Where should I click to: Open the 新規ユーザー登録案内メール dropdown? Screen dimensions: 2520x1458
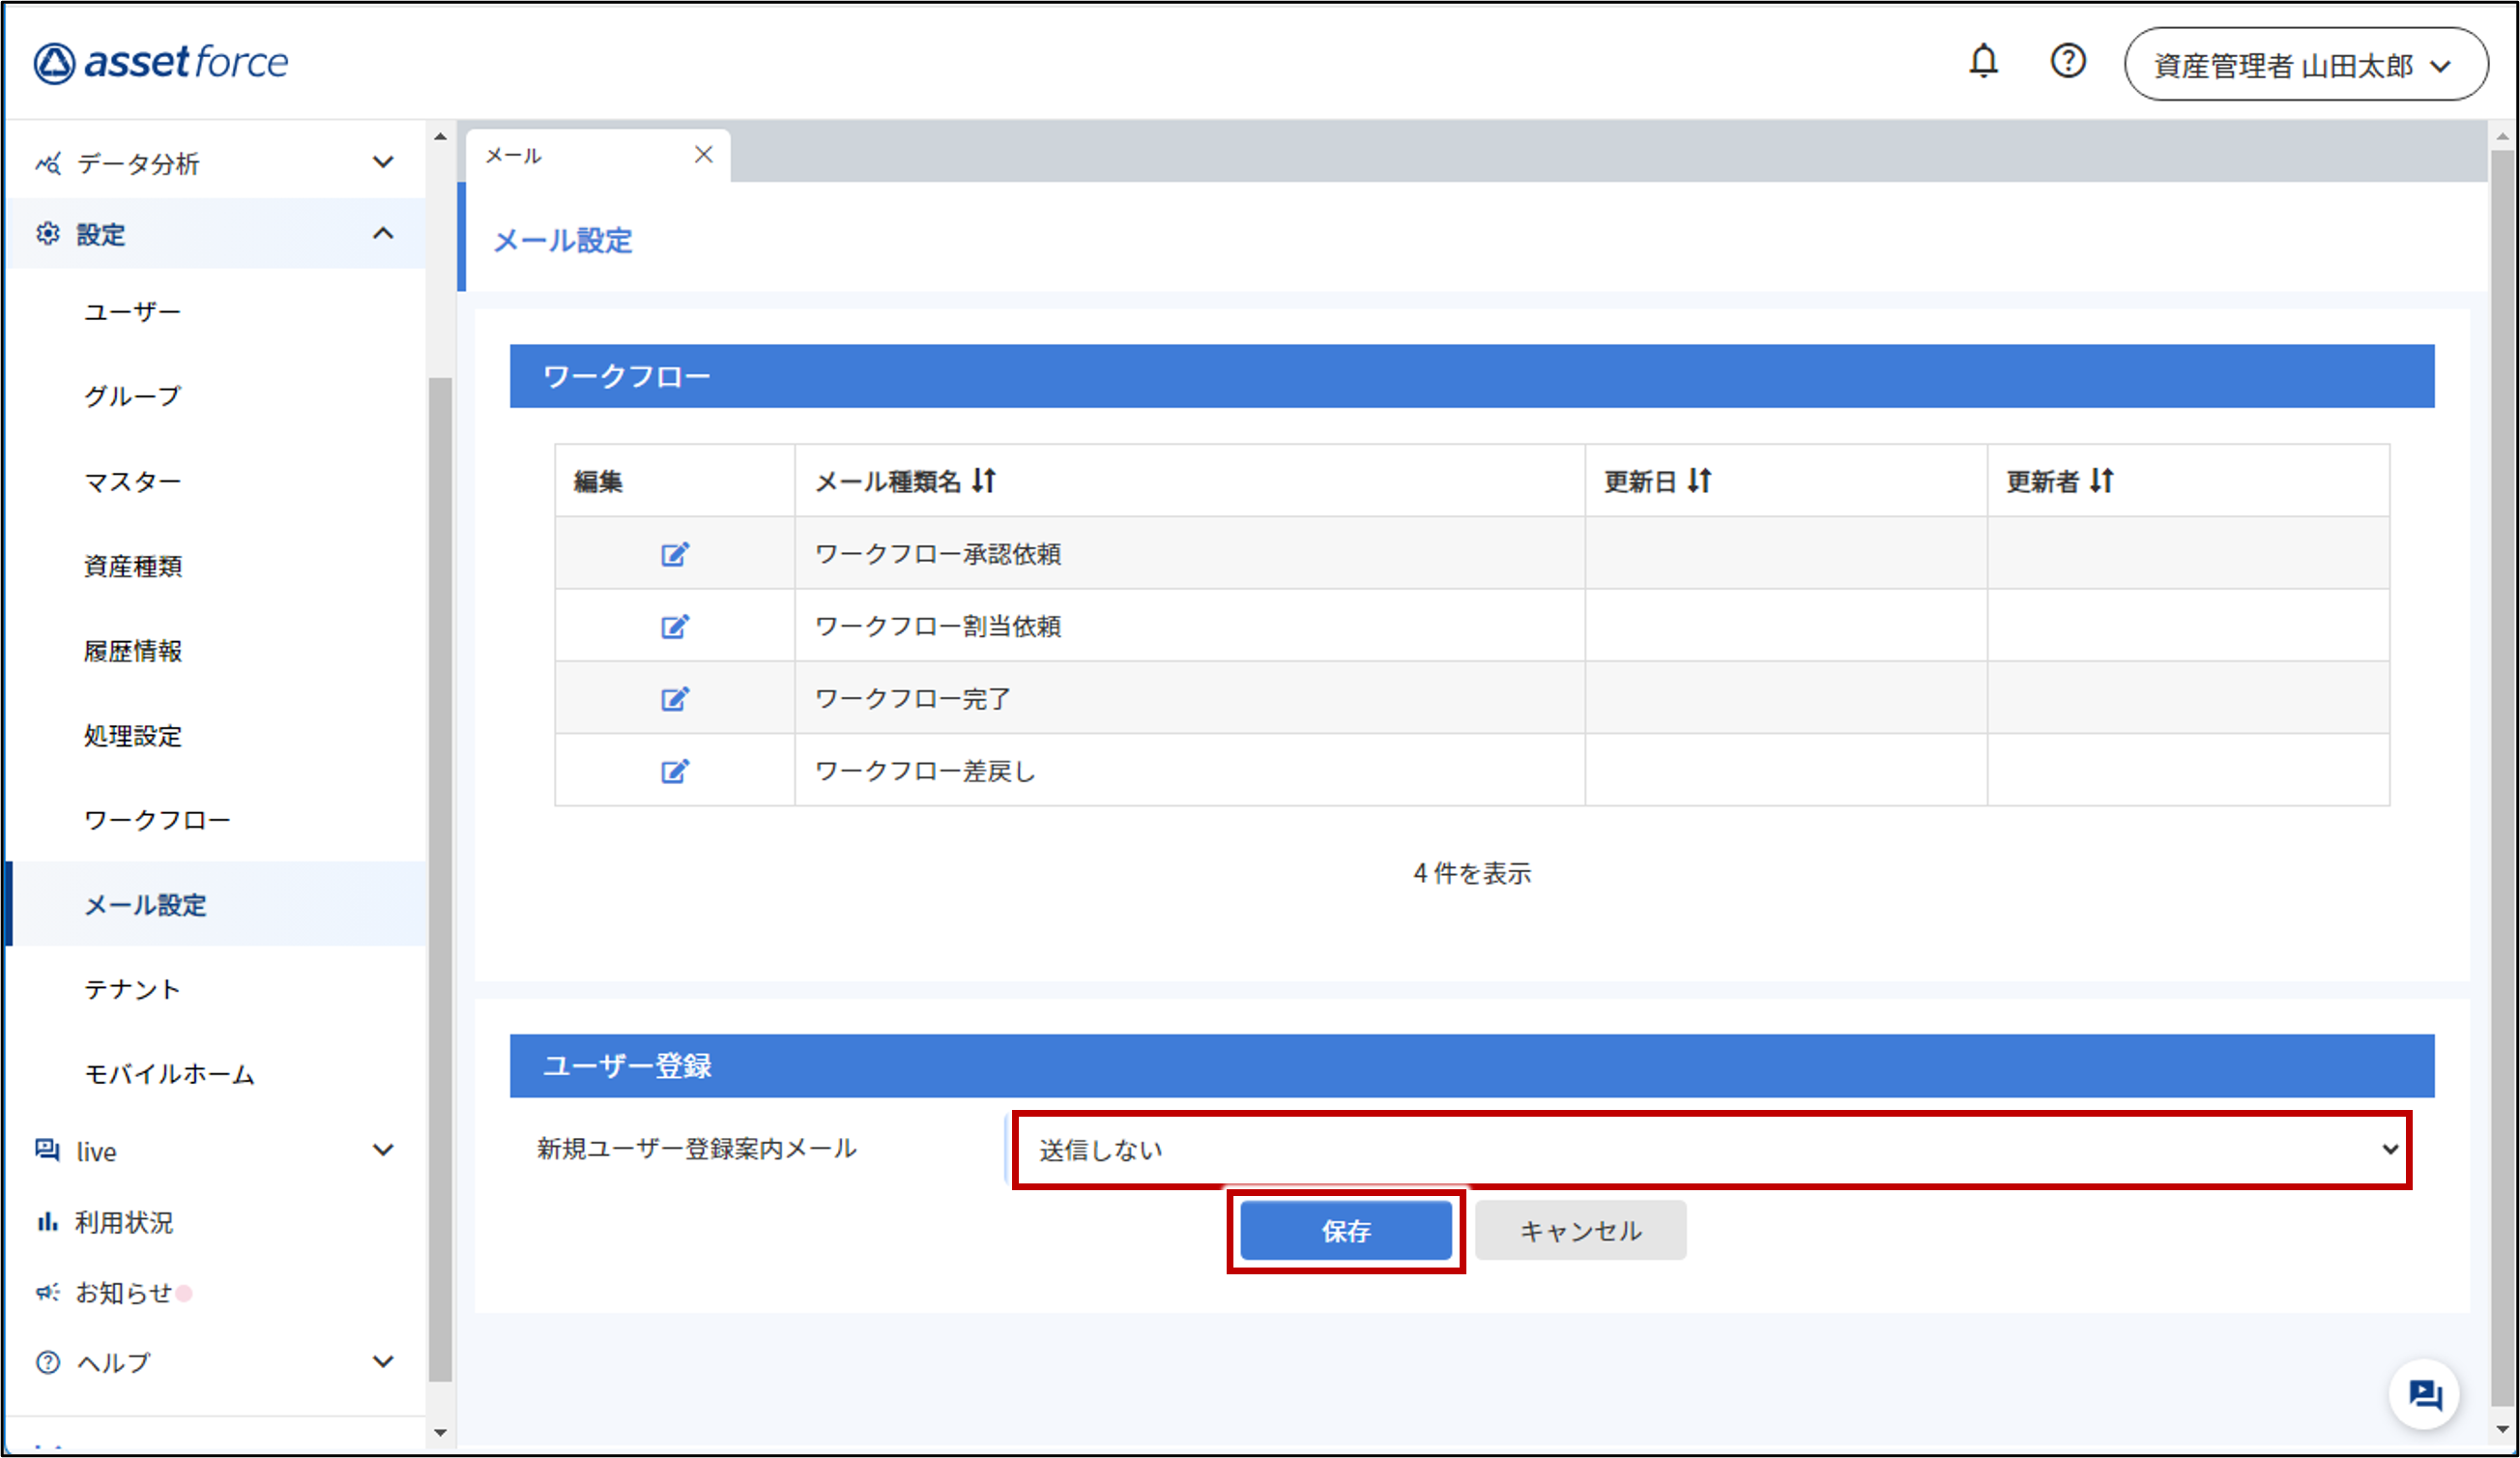click(x=1711, y=1150)
